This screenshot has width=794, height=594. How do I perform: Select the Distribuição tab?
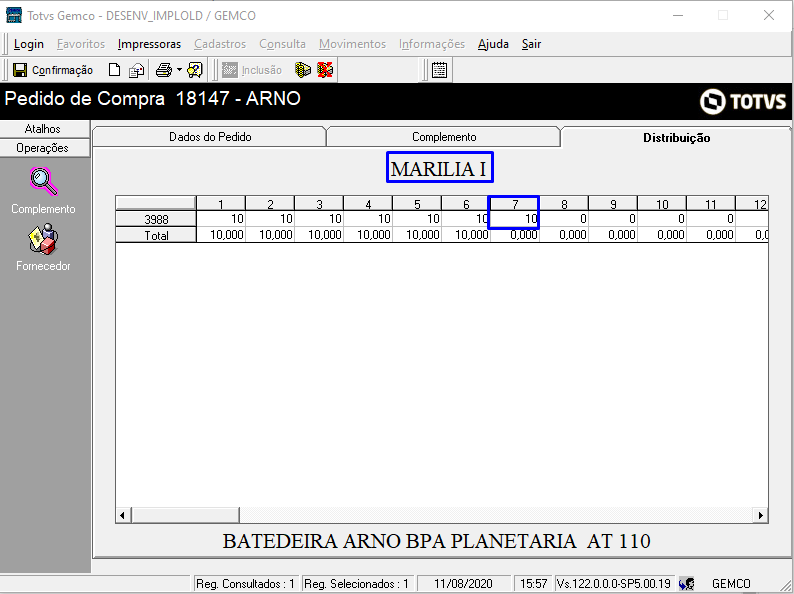(x=677, y=138)
